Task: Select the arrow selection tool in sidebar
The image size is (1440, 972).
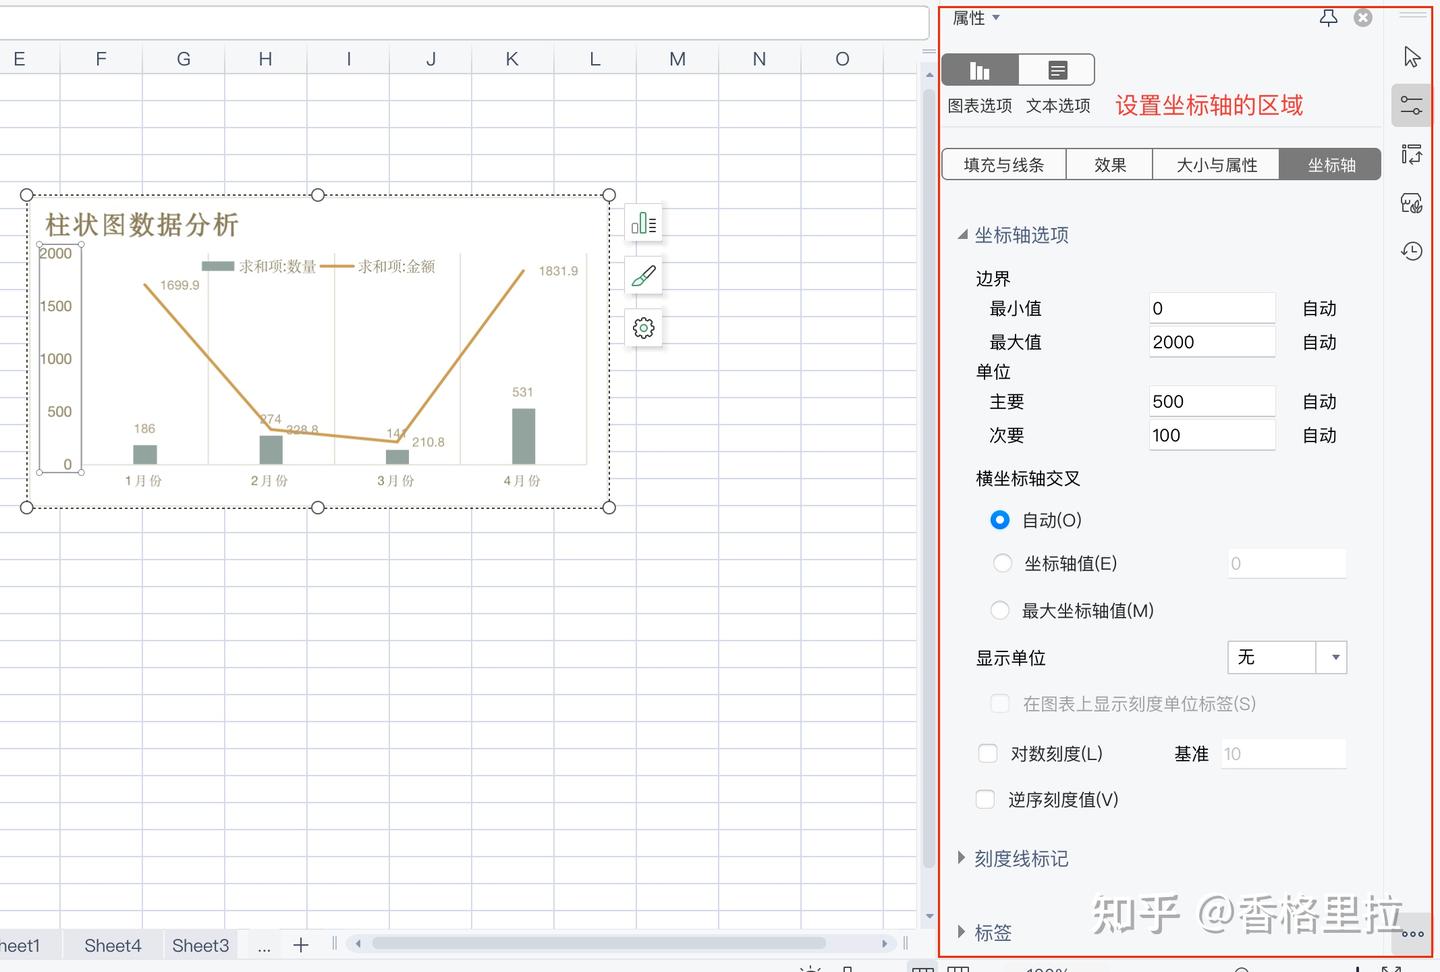Action: [1412, 56]
